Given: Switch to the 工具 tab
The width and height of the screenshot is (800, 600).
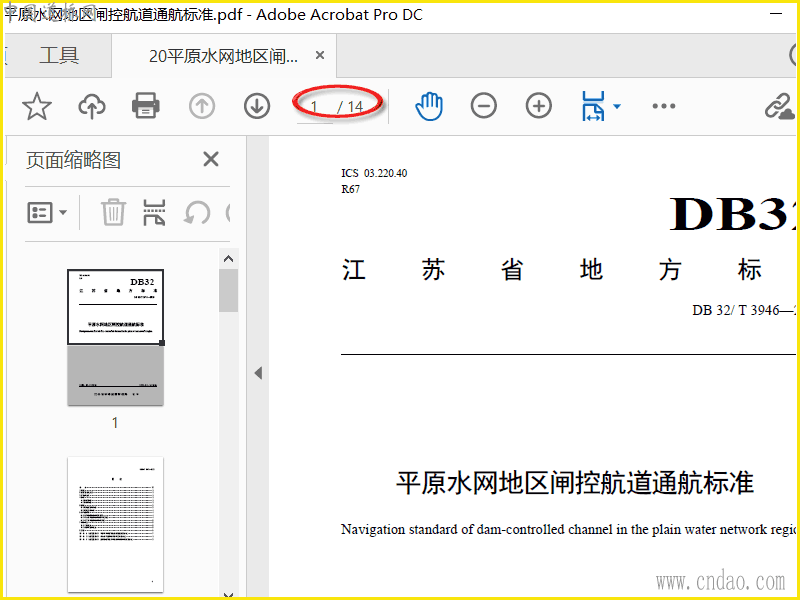Looking at the screenshot, I should (x=59, y=55).
